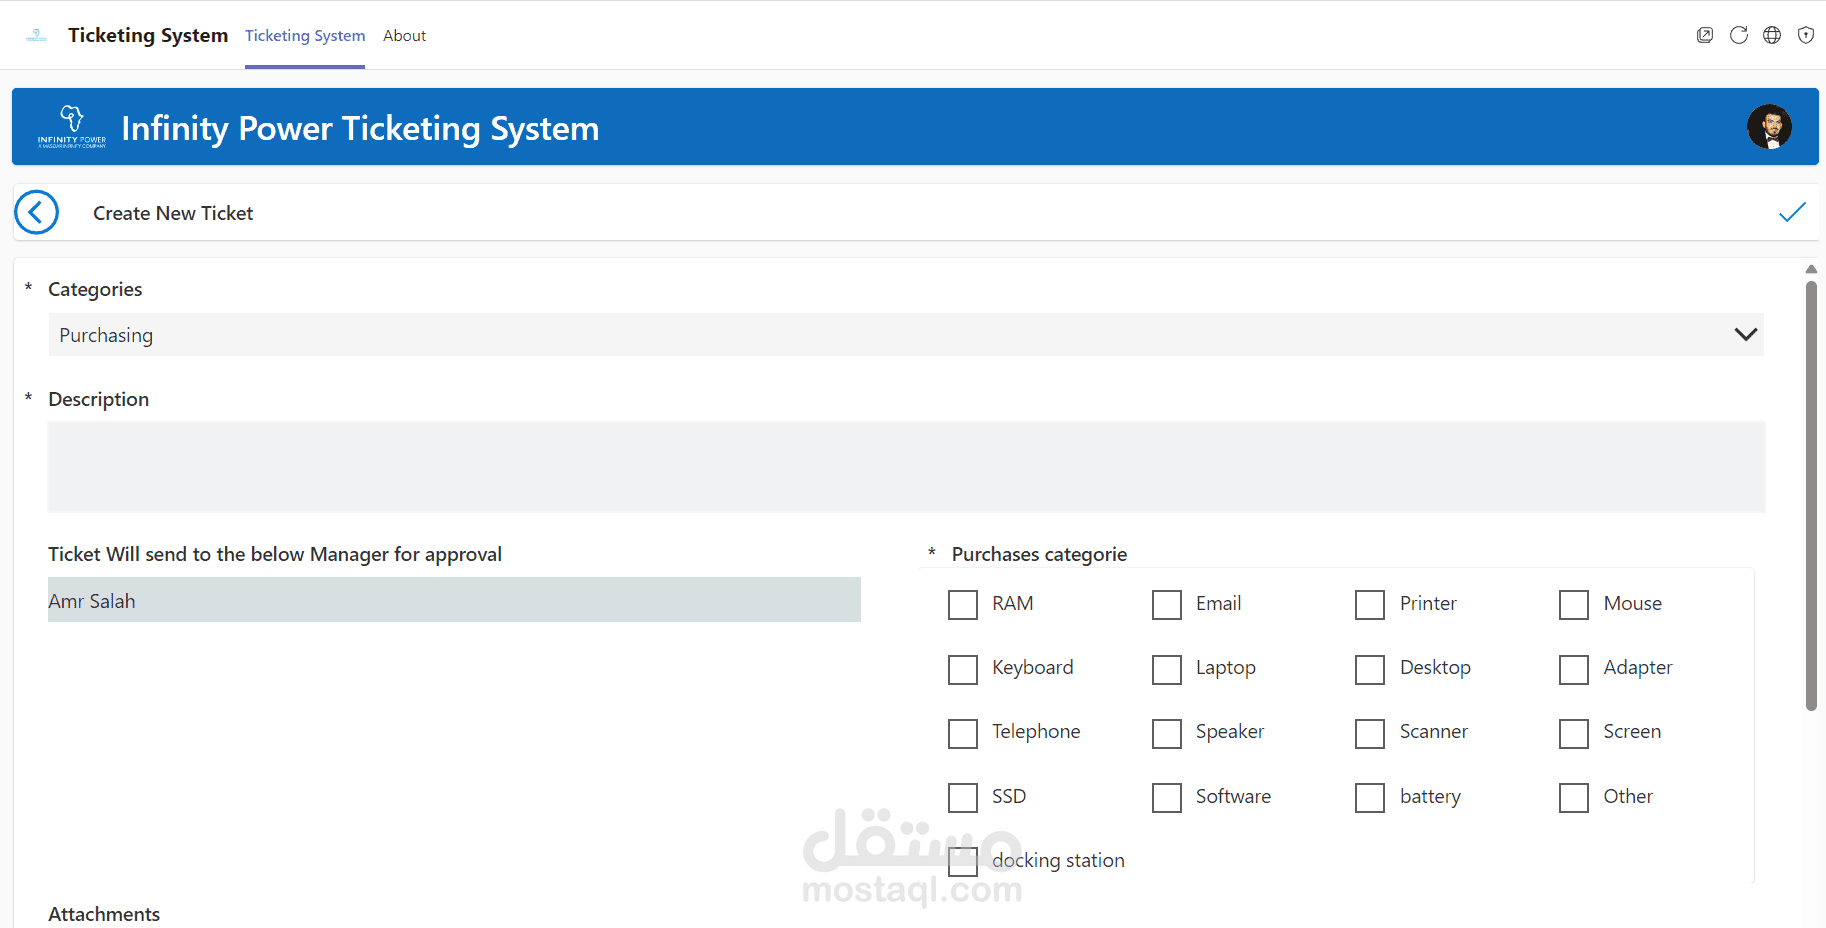Click the globe icon in header

[x=1772, y=35]
